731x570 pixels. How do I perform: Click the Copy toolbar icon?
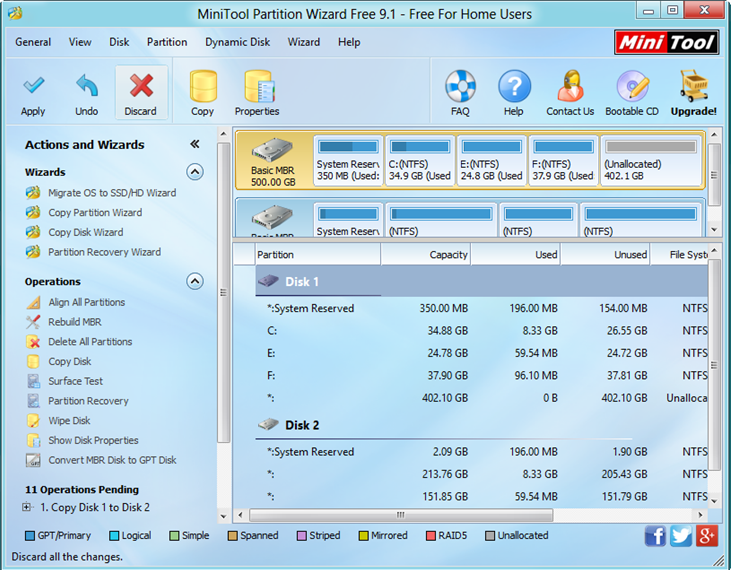click(203, 86)
